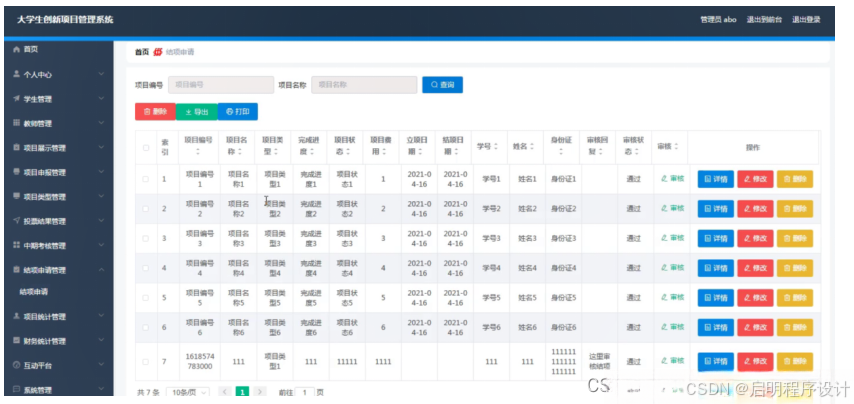Viewport: 854px width, 404px height.
Task: Open the 10条/页 page size dropdown
Action: tap(188, 392)
